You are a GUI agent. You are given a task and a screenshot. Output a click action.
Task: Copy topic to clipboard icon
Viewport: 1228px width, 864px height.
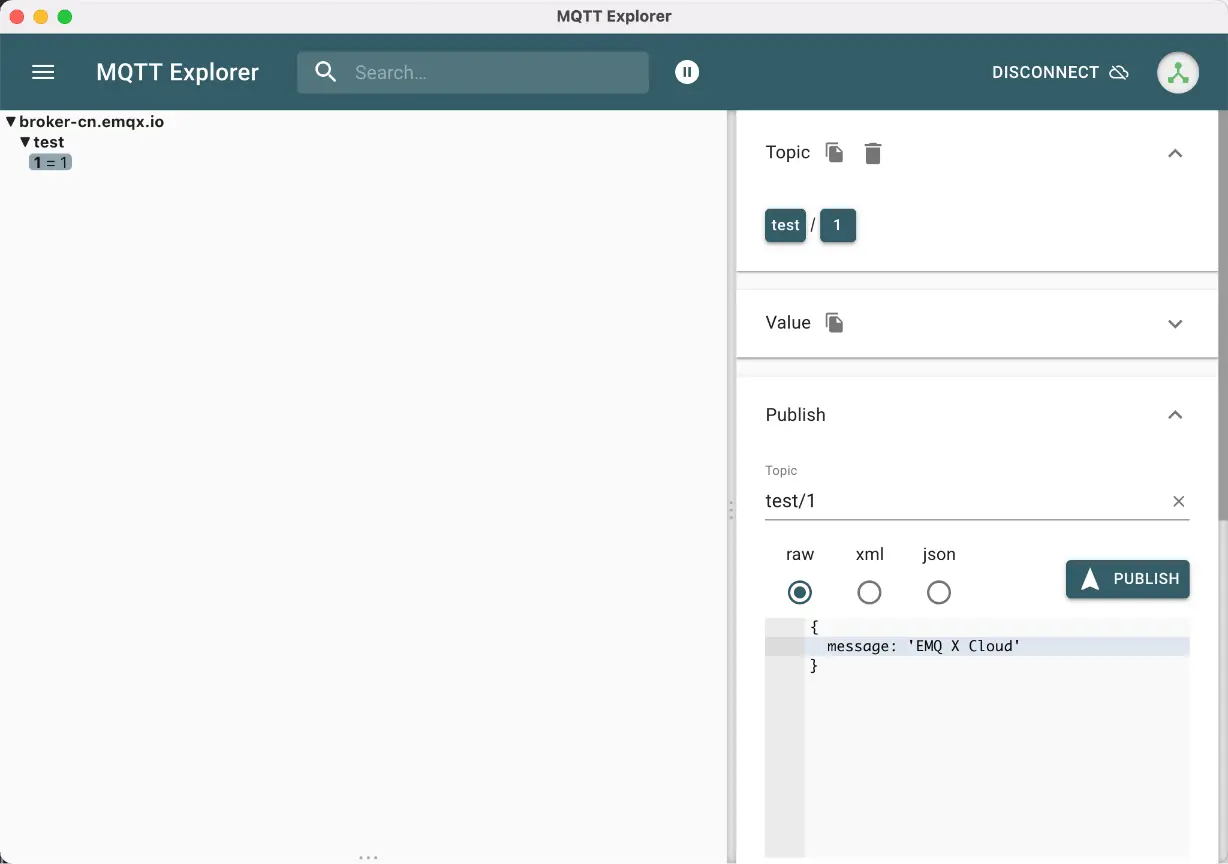[834, 153]
